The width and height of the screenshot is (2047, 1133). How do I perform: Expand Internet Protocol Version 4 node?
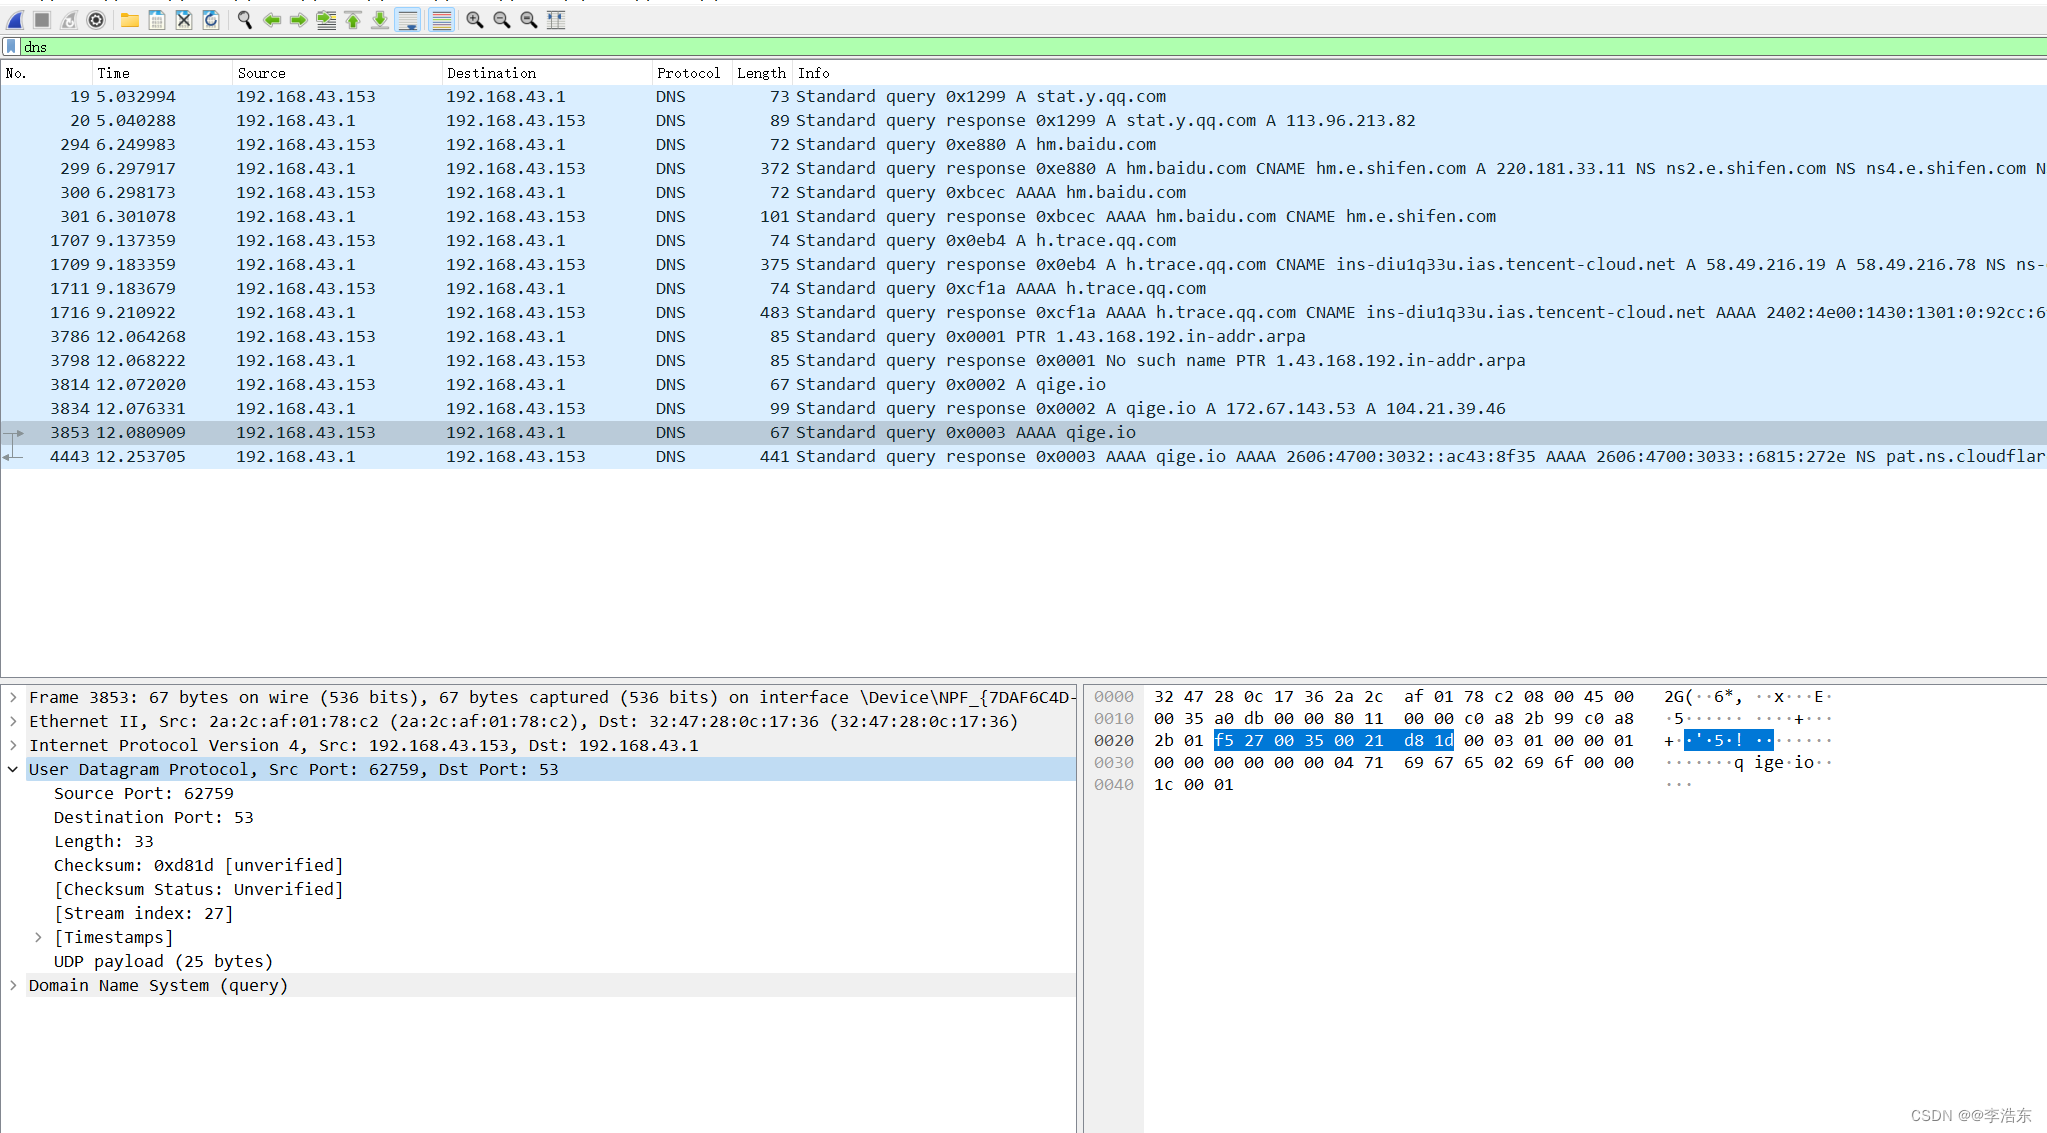[13, 746]
